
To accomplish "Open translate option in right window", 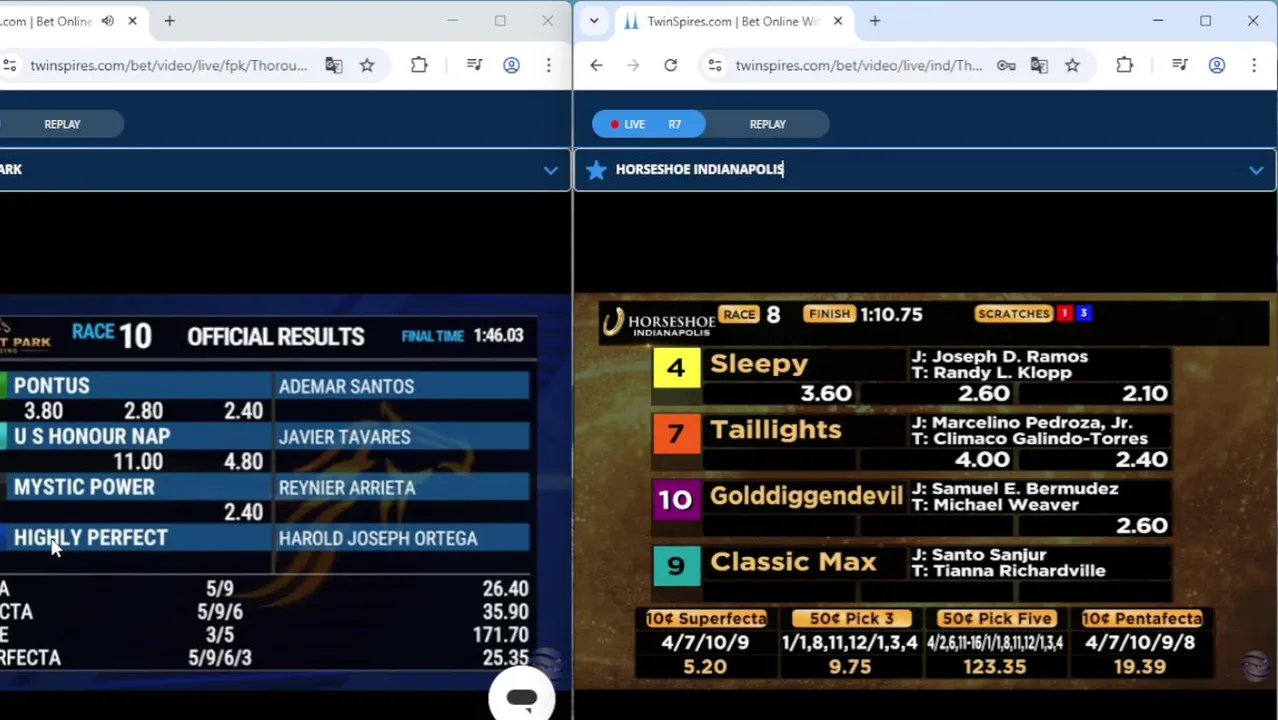I will tap(1039, 65).
